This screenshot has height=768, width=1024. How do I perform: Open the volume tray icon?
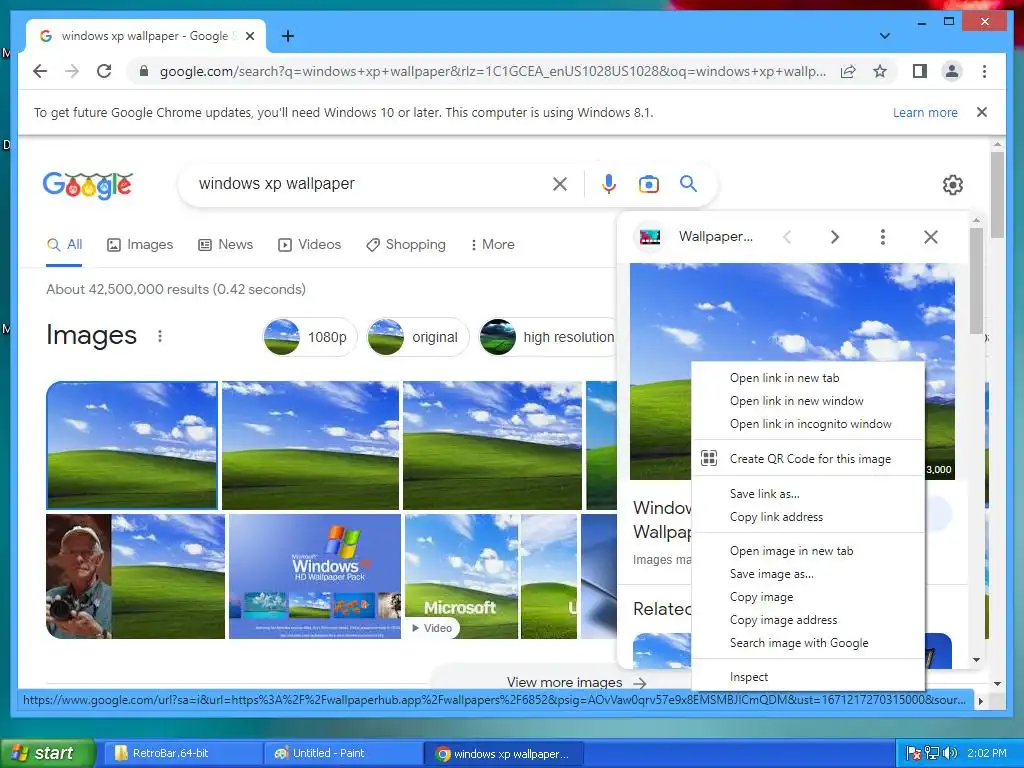coord(950,753)
